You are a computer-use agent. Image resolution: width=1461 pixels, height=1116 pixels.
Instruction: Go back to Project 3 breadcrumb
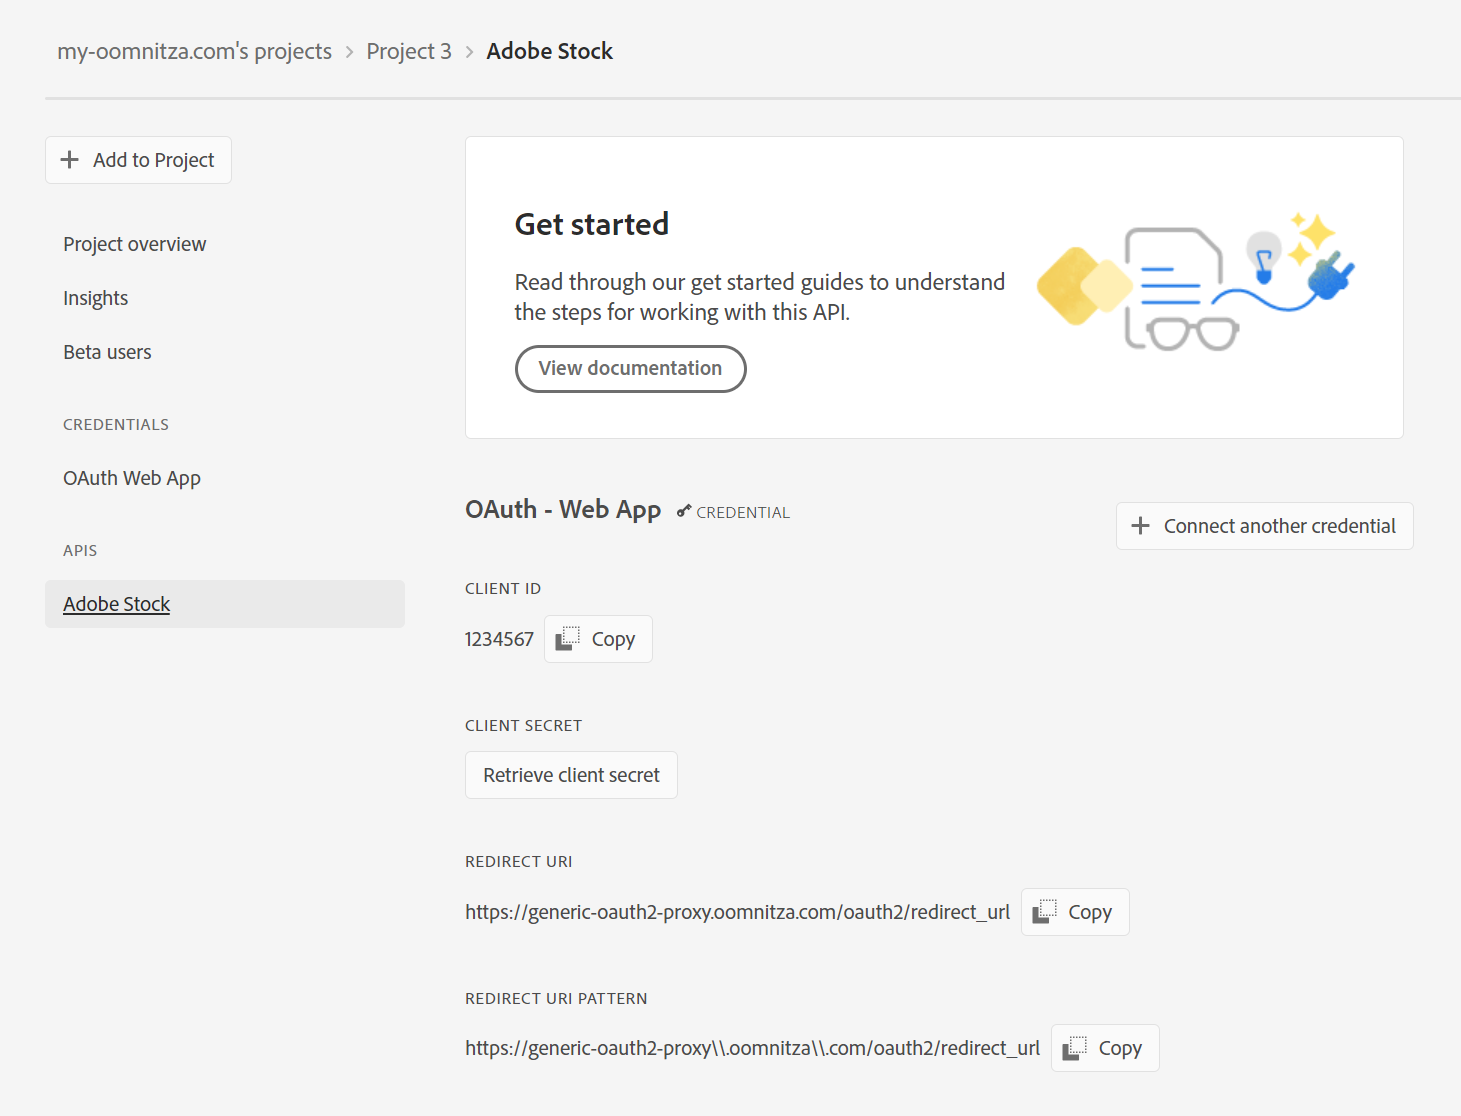pos(409,51)
